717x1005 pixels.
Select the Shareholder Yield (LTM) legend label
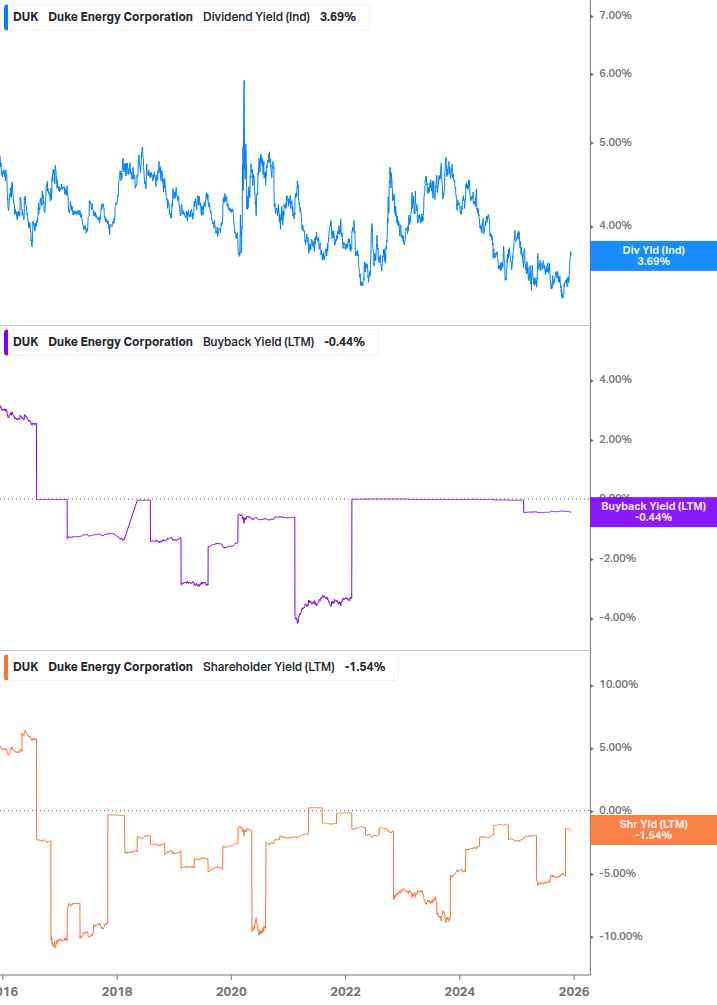tap(268, 667)
